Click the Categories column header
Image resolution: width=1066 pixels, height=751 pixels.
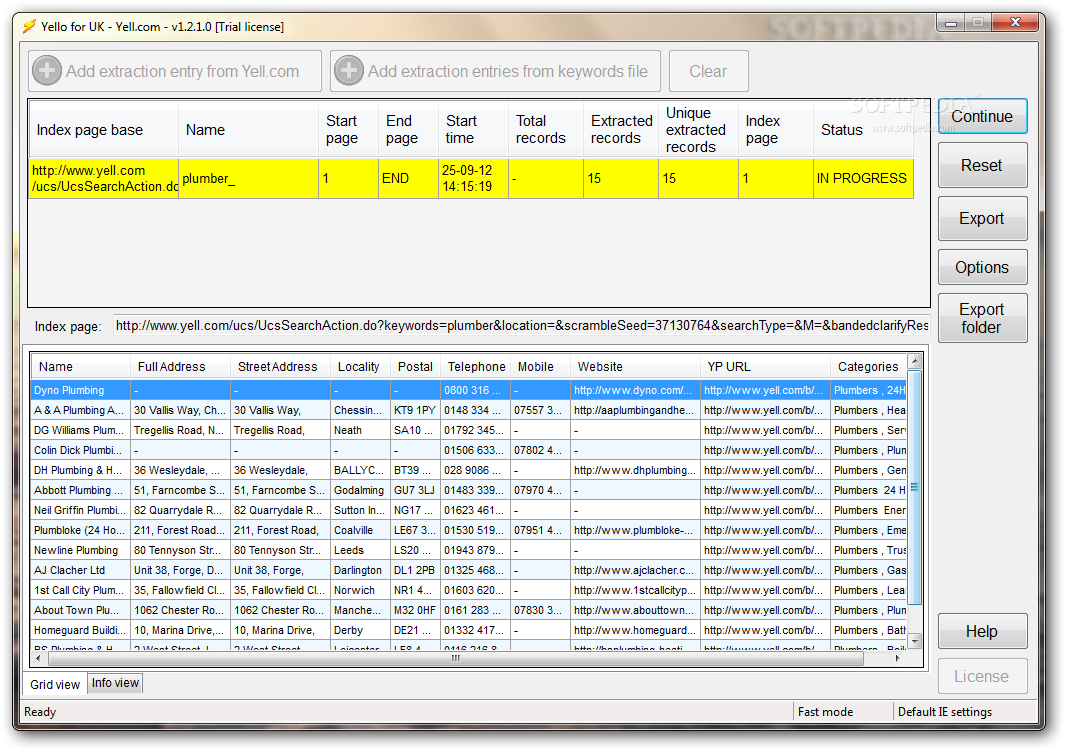(x=868, y=367)
